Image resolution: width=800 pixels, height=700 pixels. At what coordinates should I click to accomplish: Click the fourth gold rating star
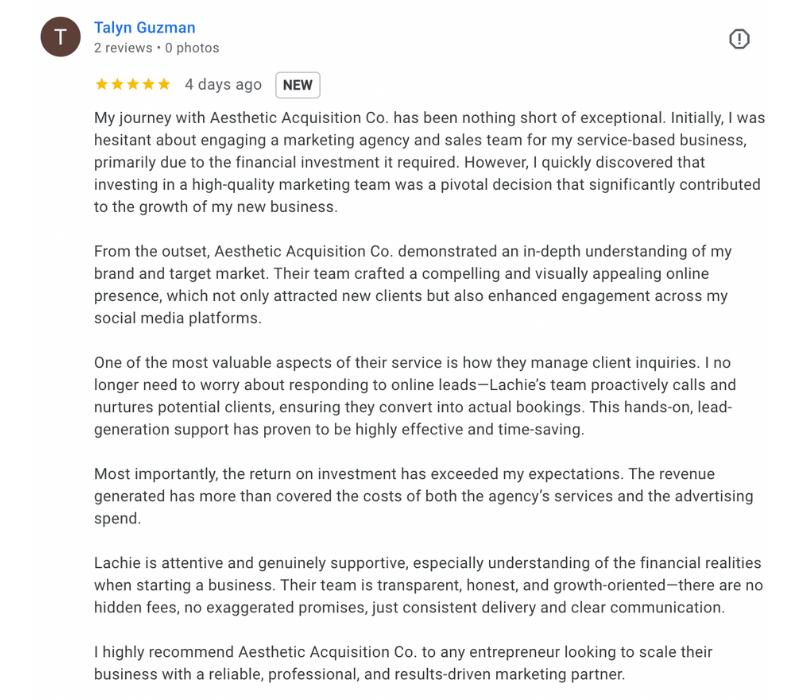point(148,84)
